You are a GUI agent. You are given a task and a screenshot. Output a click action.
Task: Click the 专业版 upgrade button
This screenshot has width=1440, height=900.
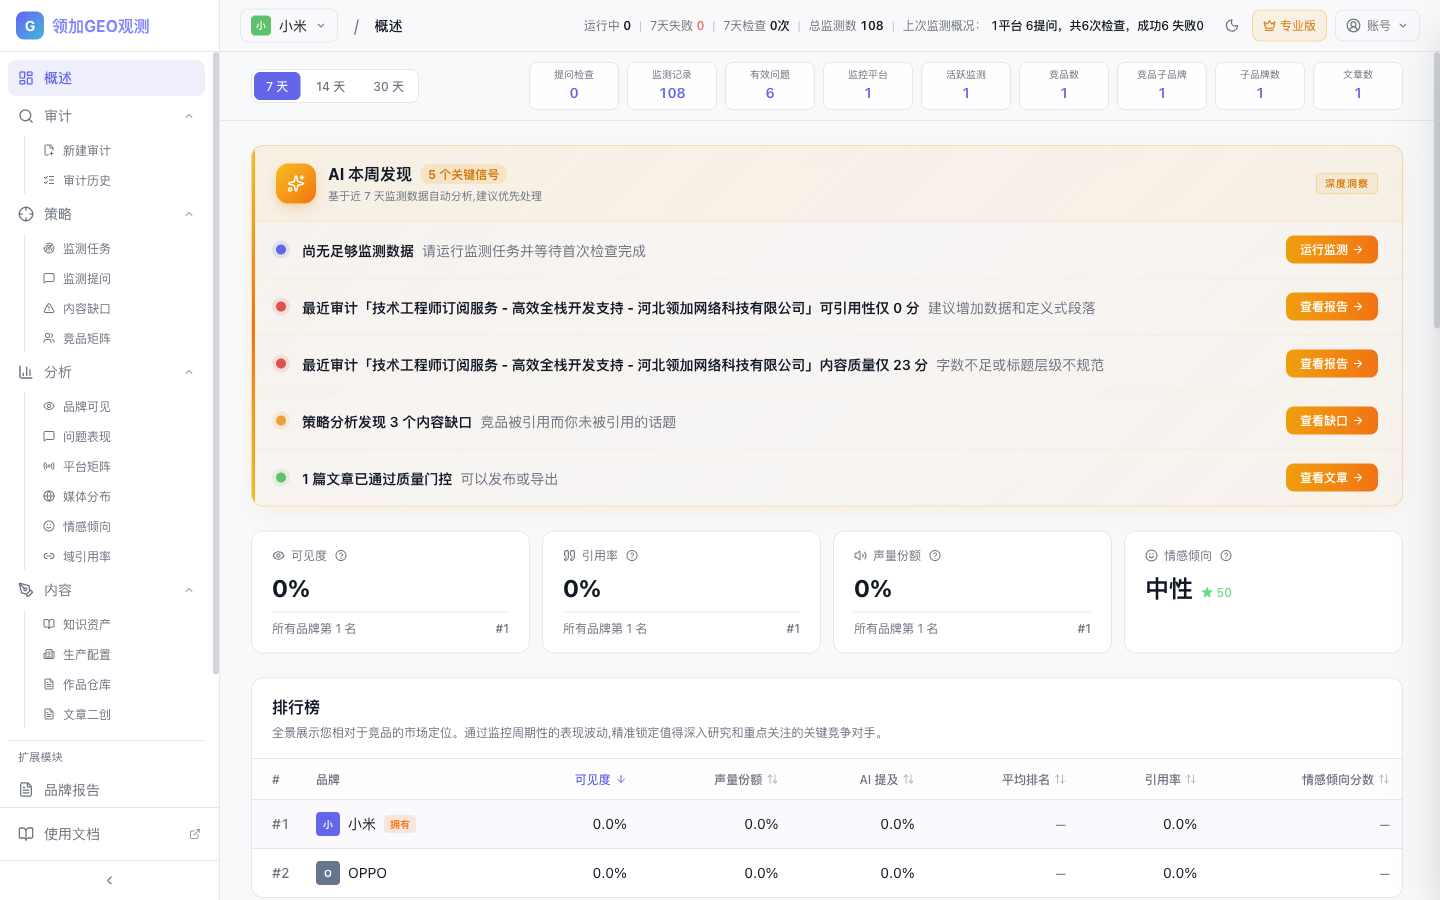coord(1289,26)
